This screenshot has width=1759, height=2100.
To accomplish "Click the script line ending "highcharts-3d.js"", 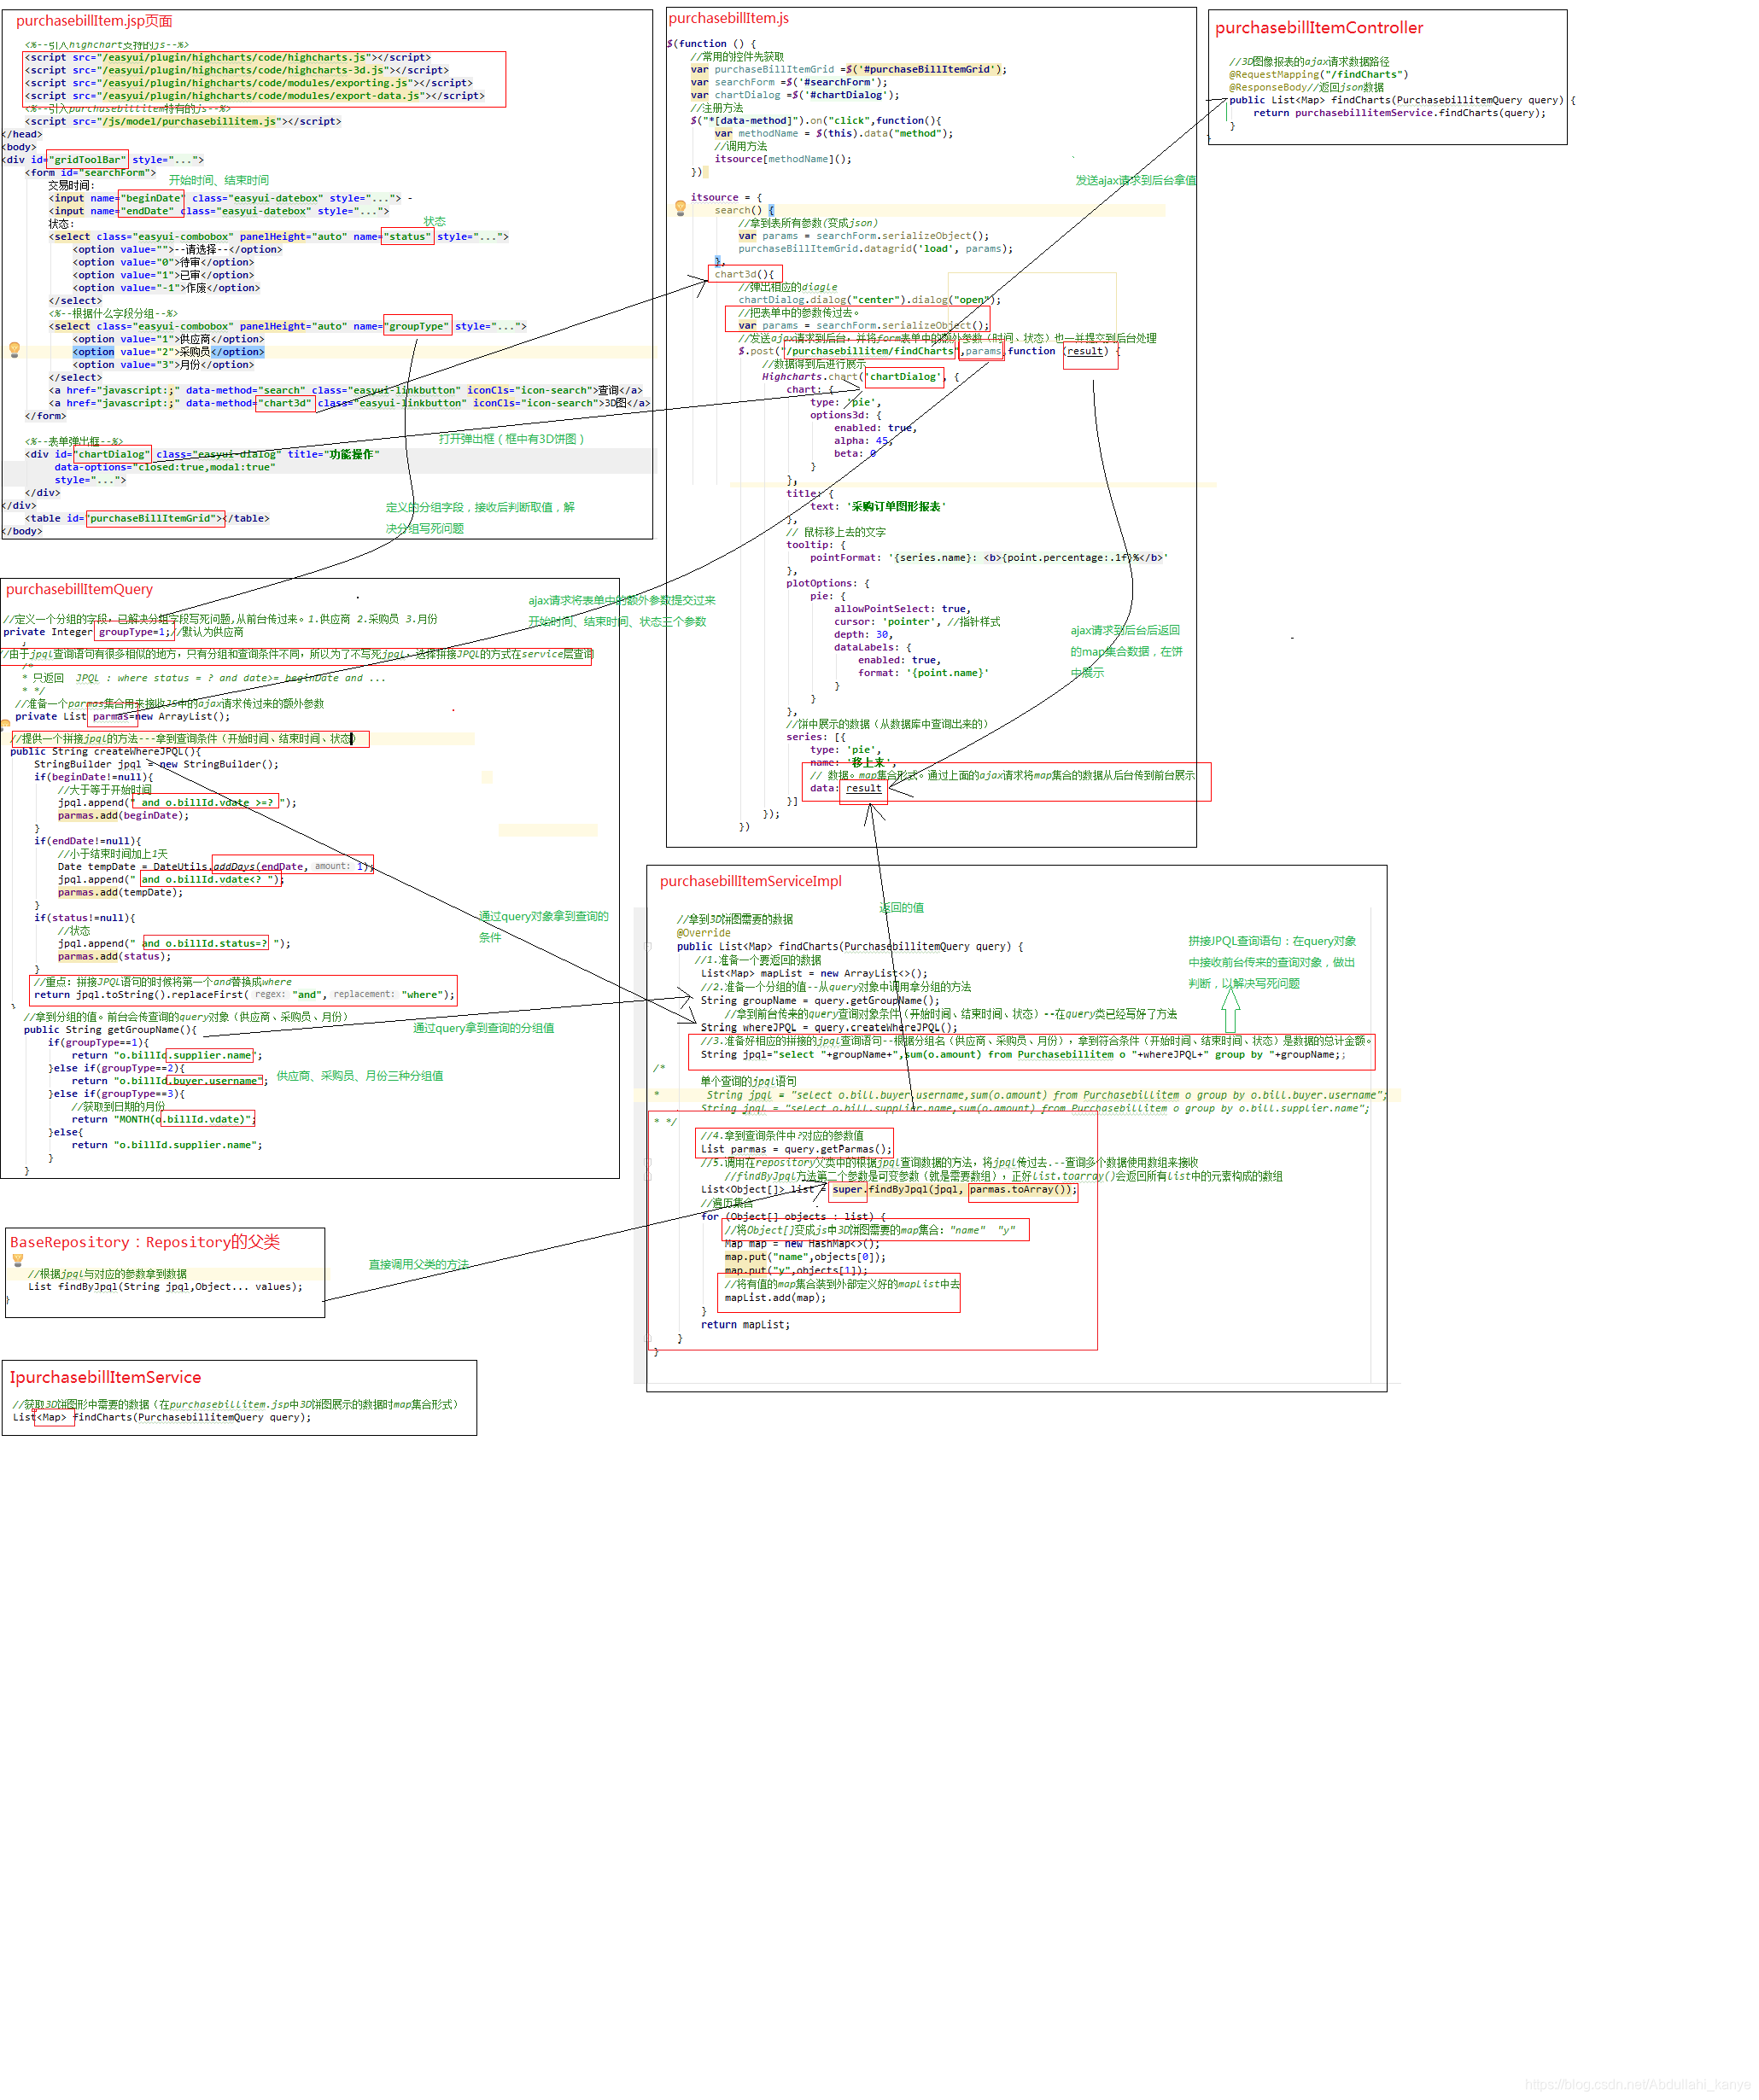I will [x=237, y=70].
